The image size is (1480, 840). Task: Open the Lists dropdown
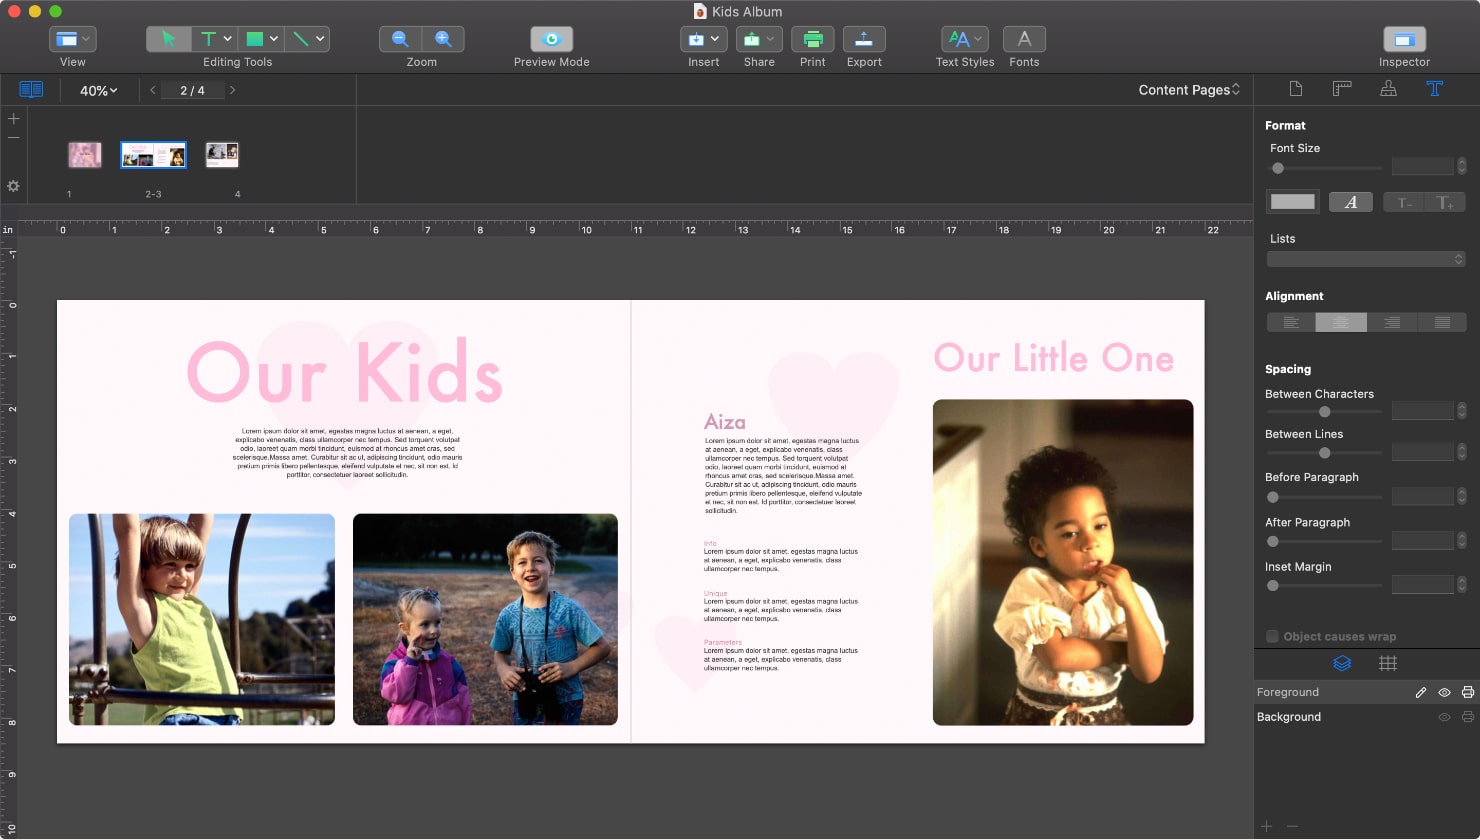pos(1366,259)
